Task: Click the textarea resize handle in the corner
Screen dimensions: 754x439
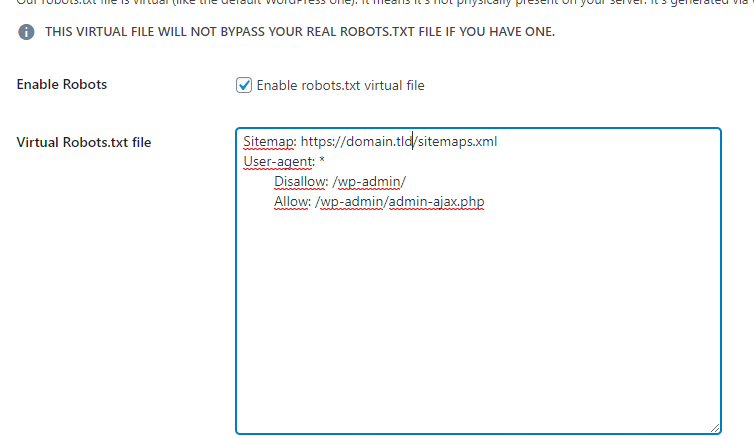Action: tap(714, 427)
